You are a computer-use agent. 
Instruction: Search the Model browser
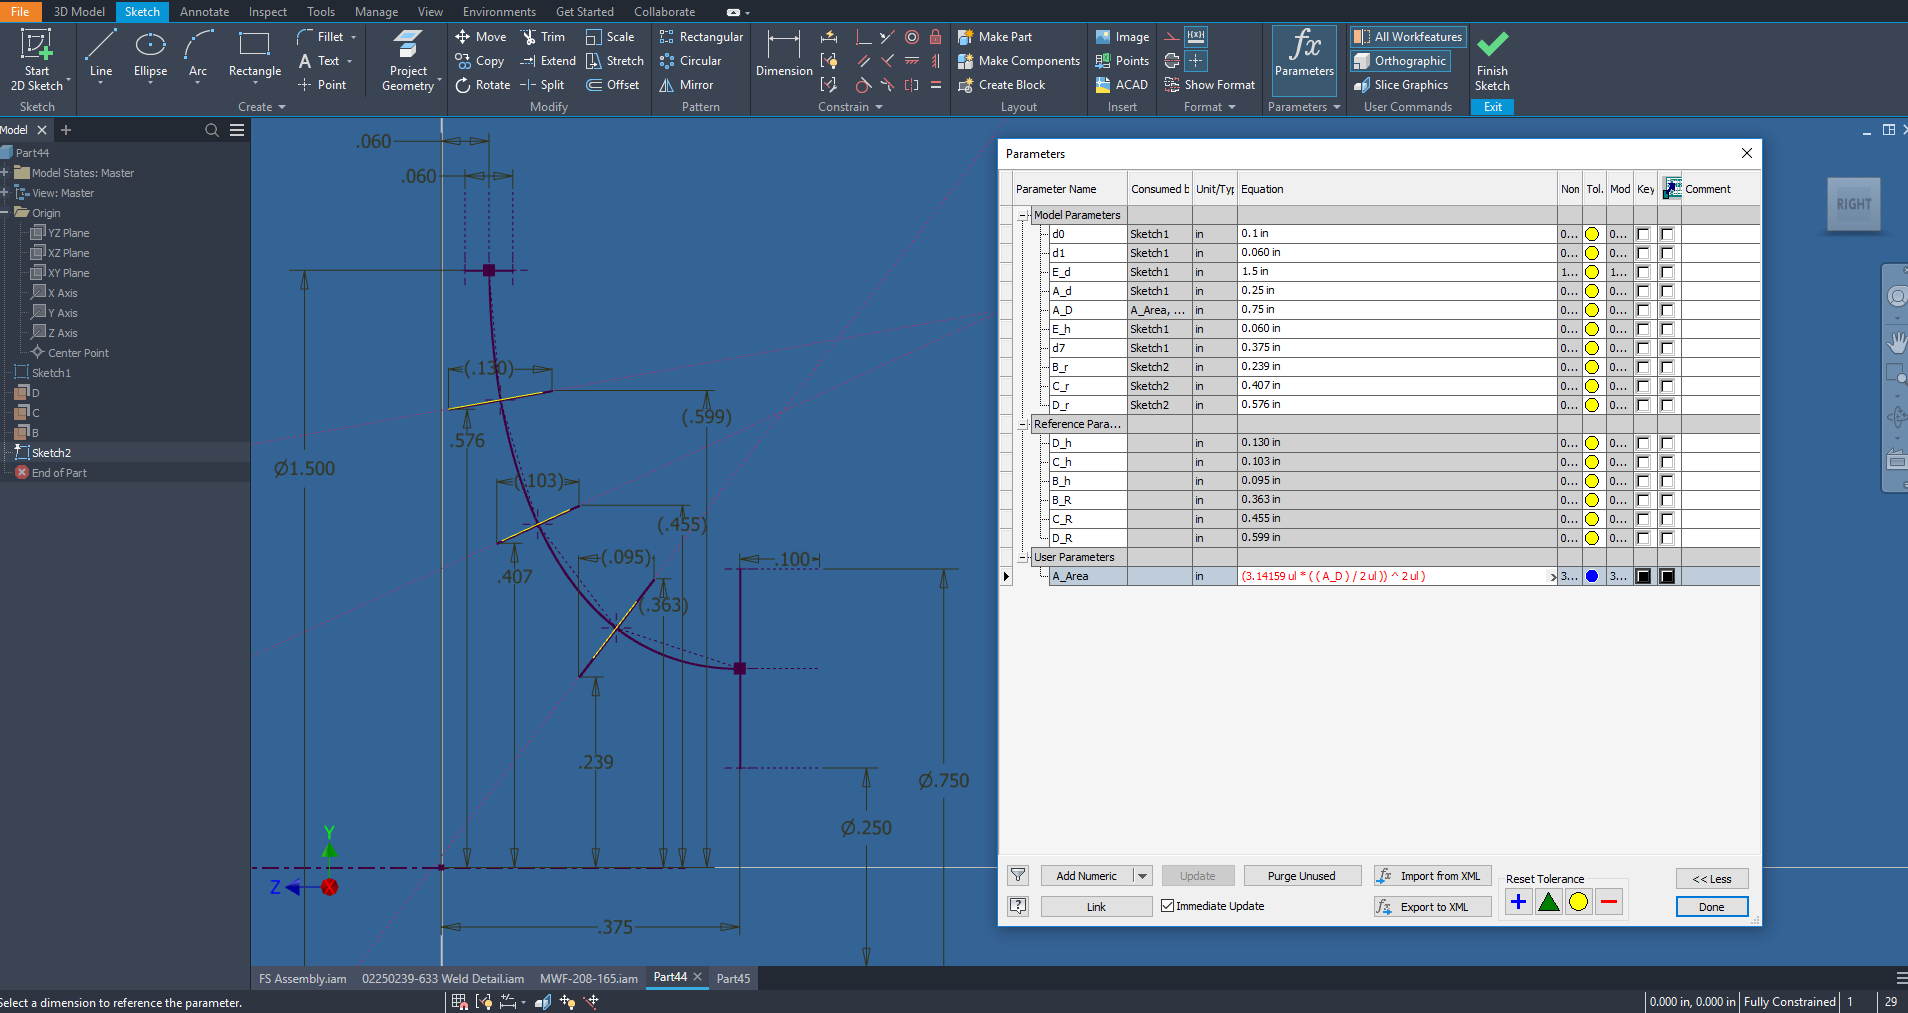click(x=212, y=130)
